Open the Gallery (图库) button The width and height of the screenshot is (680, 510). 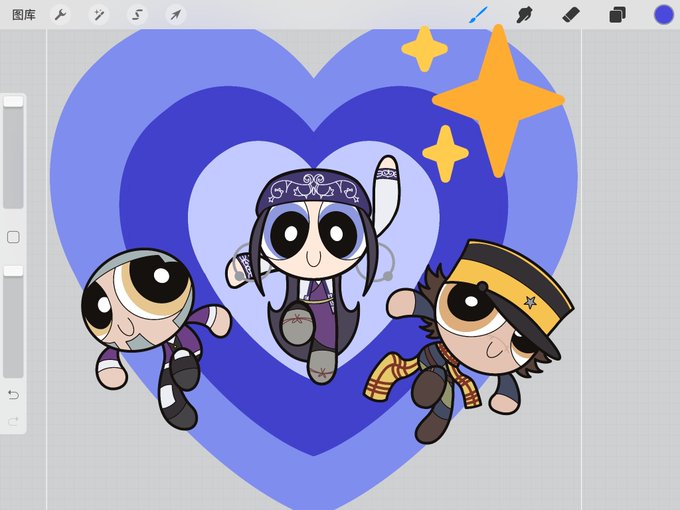coord(23,15)
